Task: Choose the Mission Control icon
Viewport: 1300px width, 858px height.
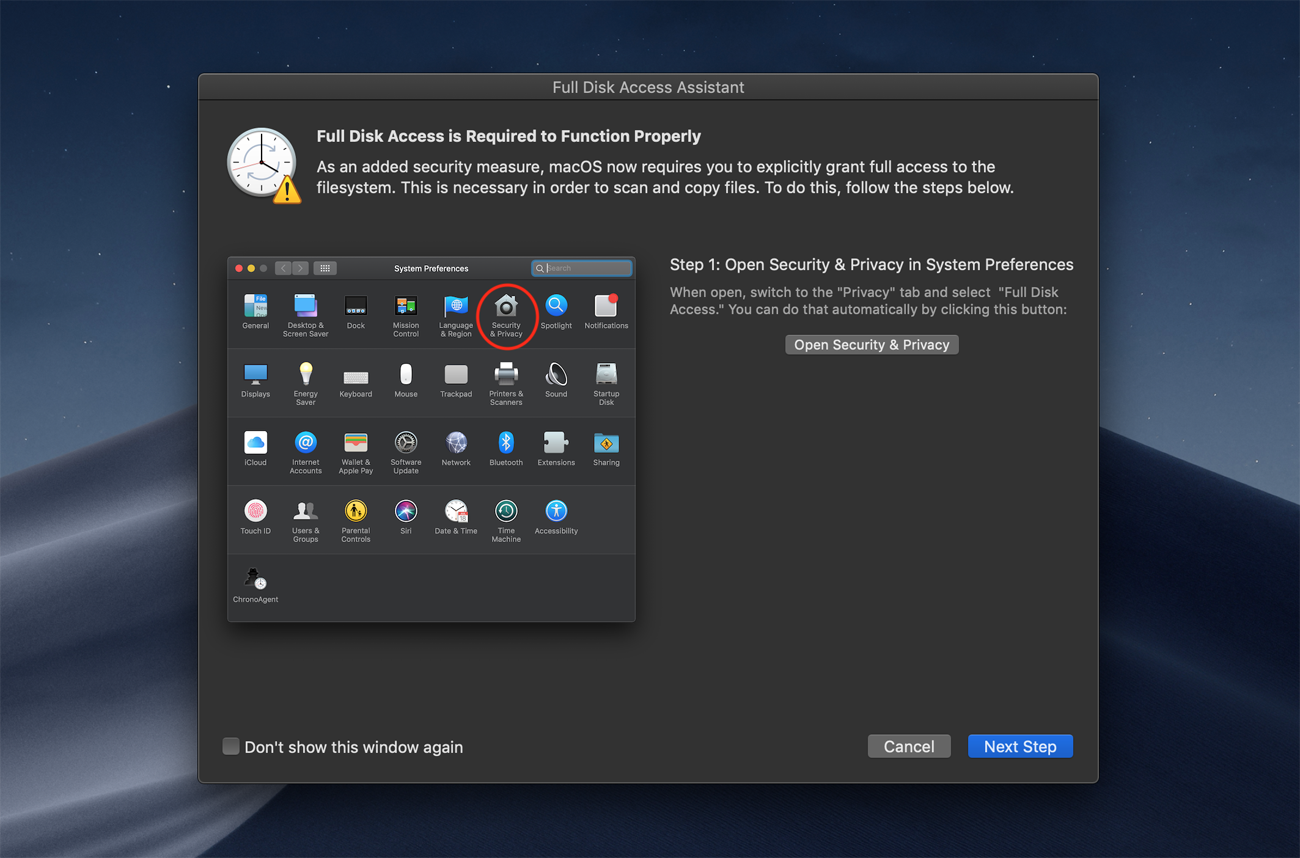Action: pos(406,305)
